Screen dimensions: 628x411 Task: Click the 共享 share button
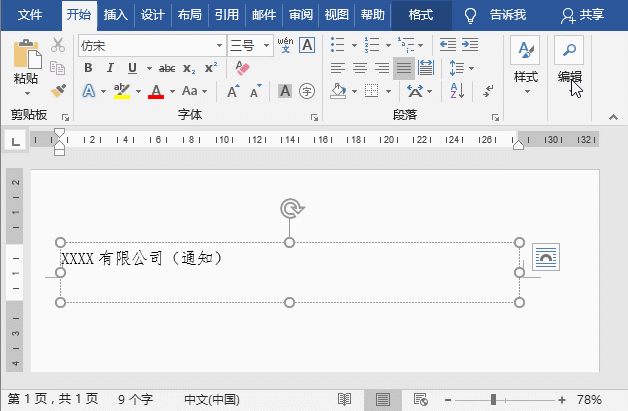tap(583, 15)
